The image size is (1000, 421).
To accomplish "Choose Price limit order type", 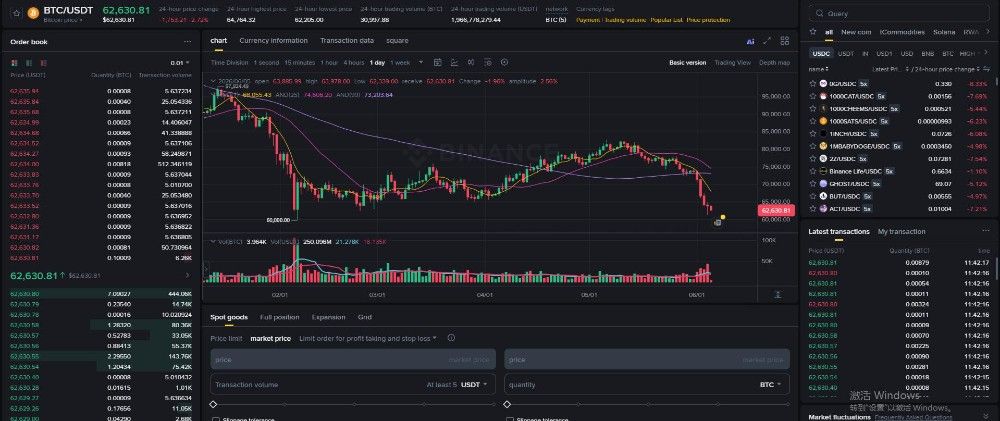I will [226, 338].
